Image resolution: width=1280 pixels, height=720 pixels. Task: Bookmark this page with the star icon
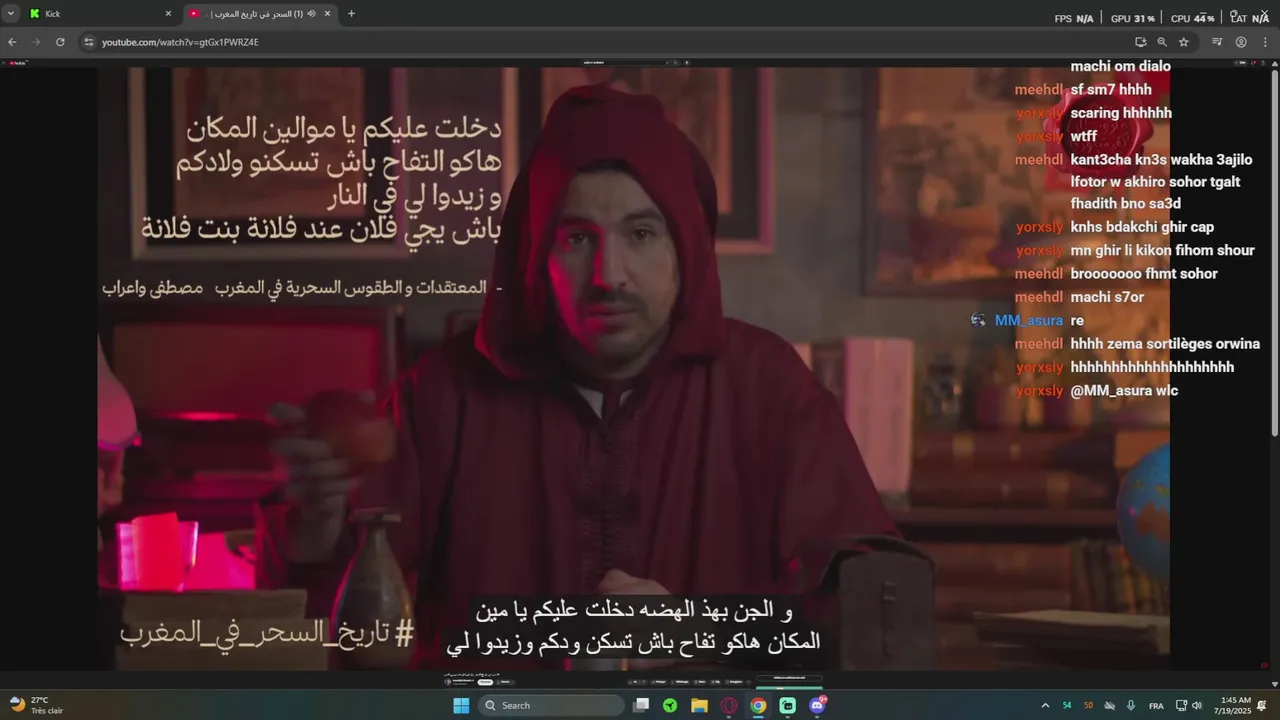point(1184,42)
